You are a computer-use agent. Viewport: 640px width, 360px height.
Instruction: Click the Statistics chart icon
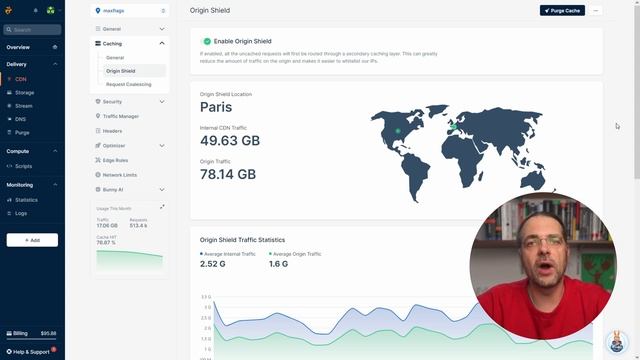click(9, 200)
